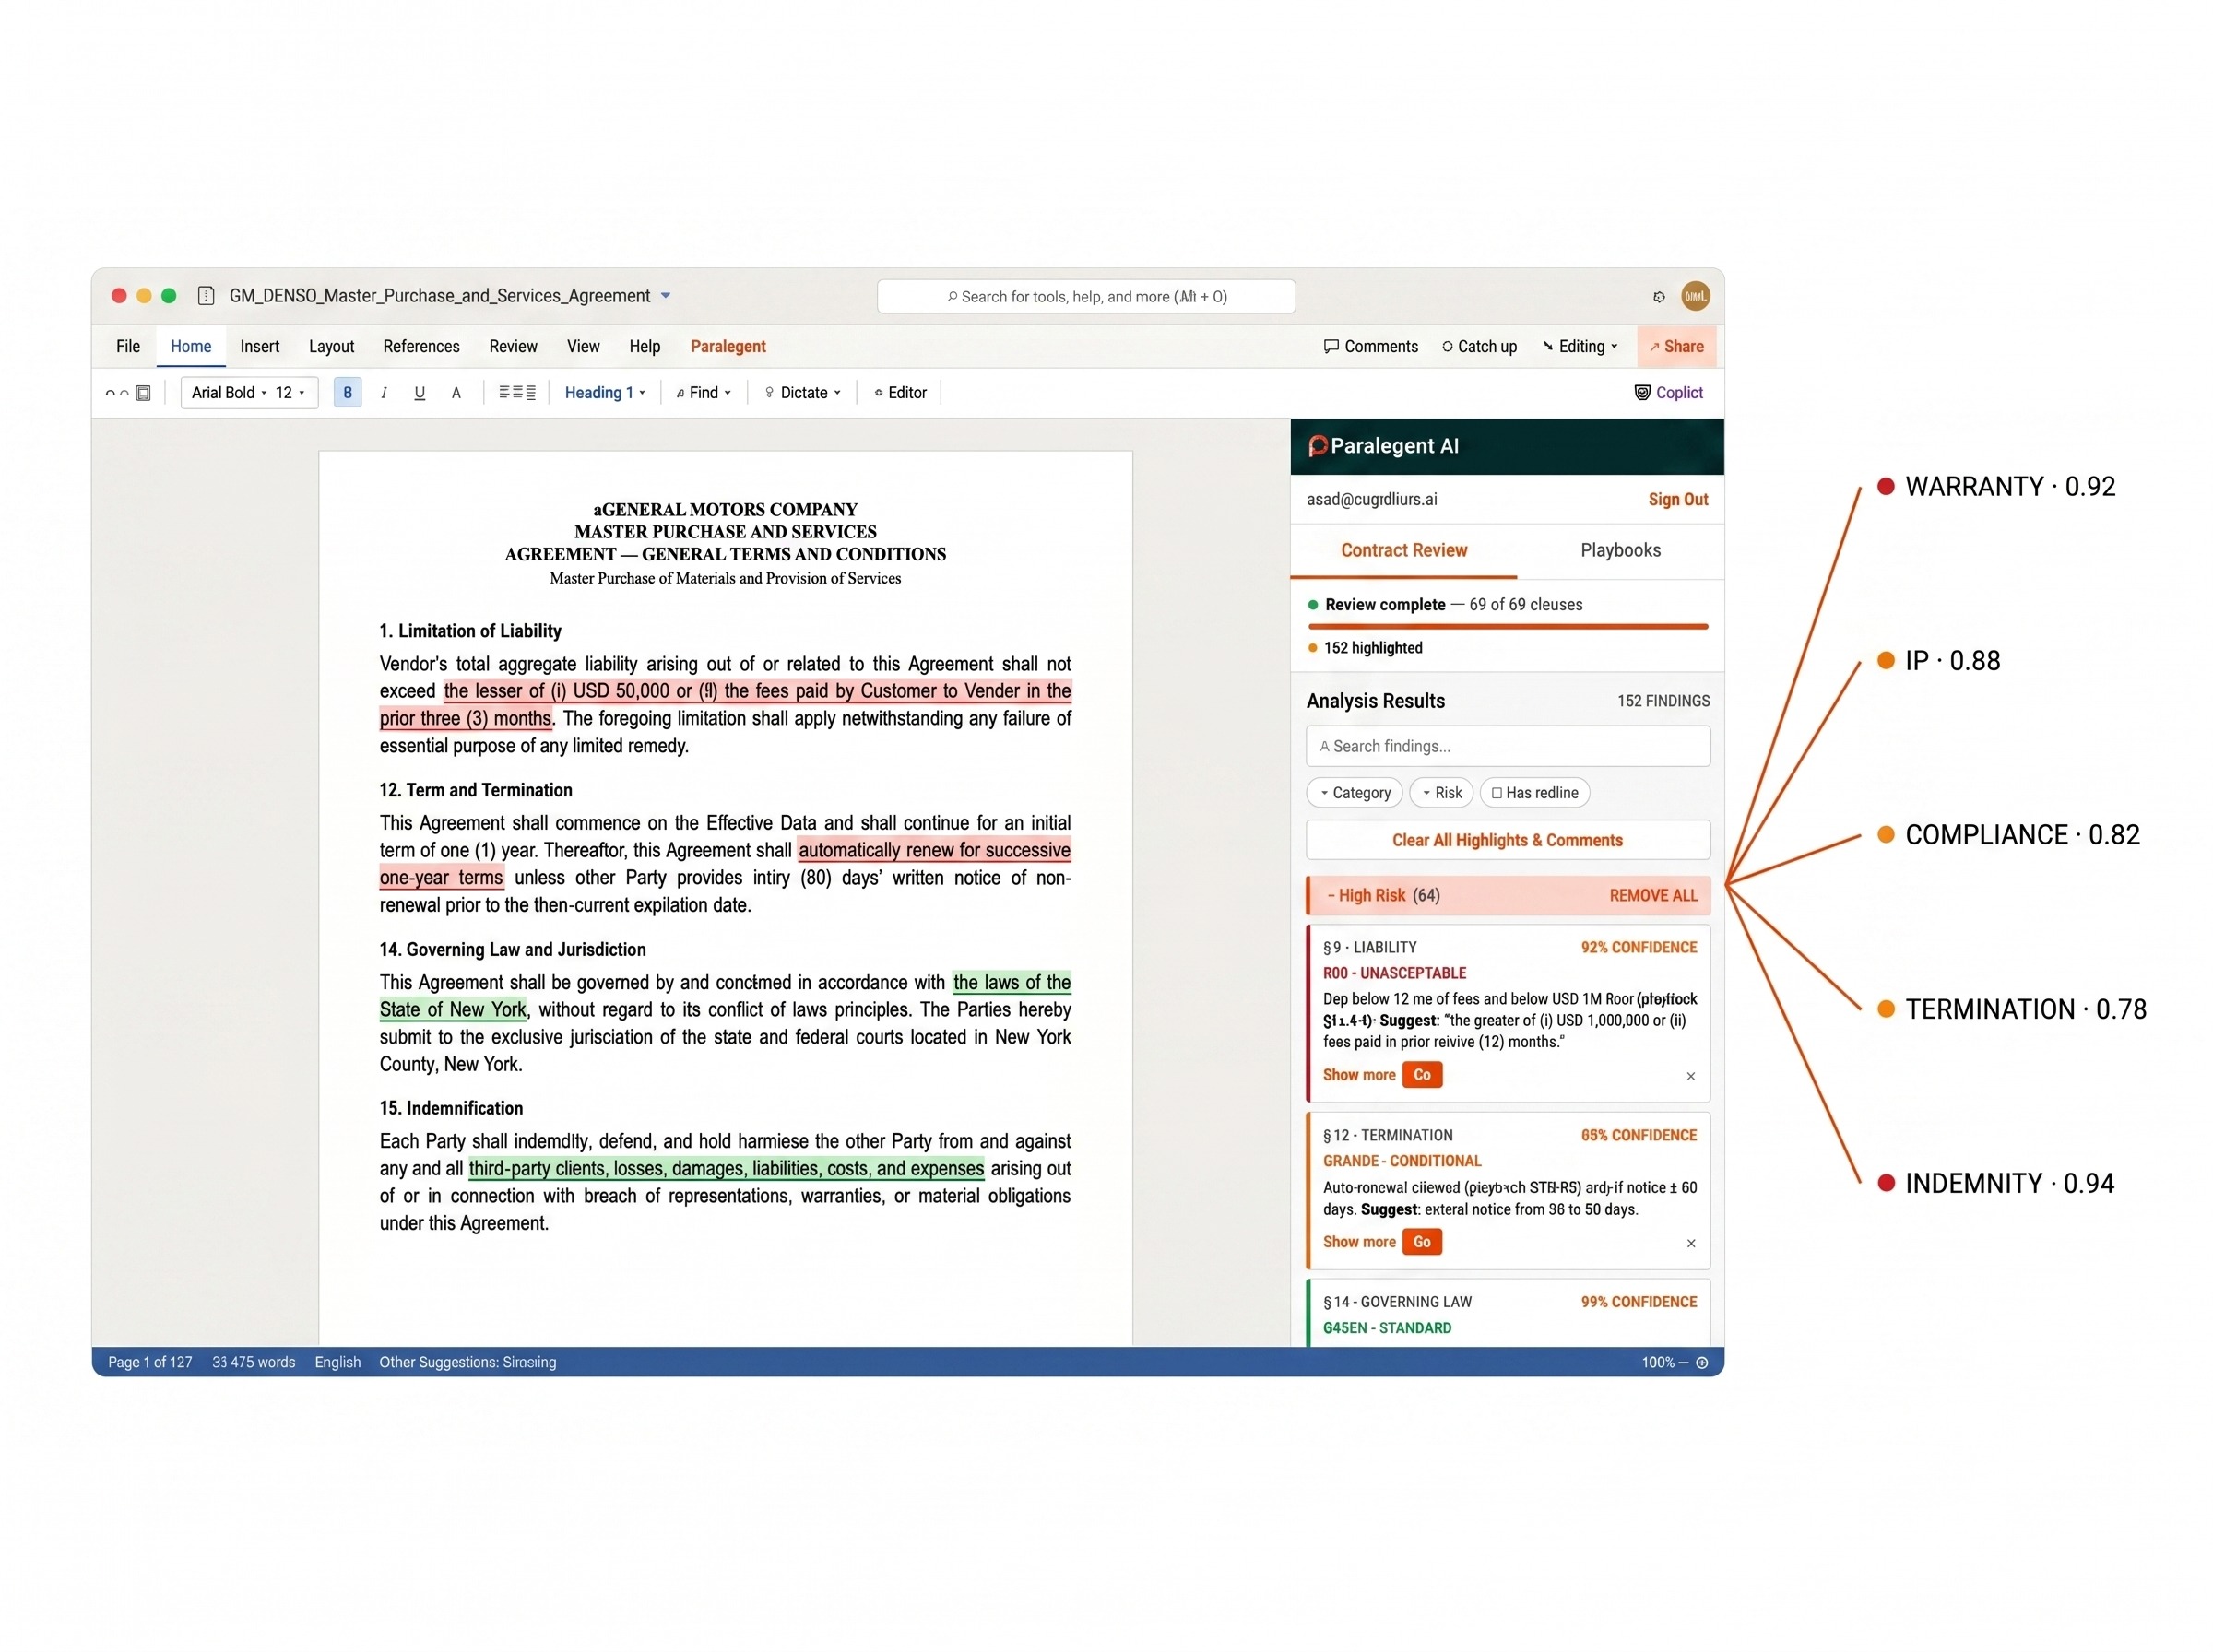Click Show more on Liability finding

click(x=1358, y=1075)
